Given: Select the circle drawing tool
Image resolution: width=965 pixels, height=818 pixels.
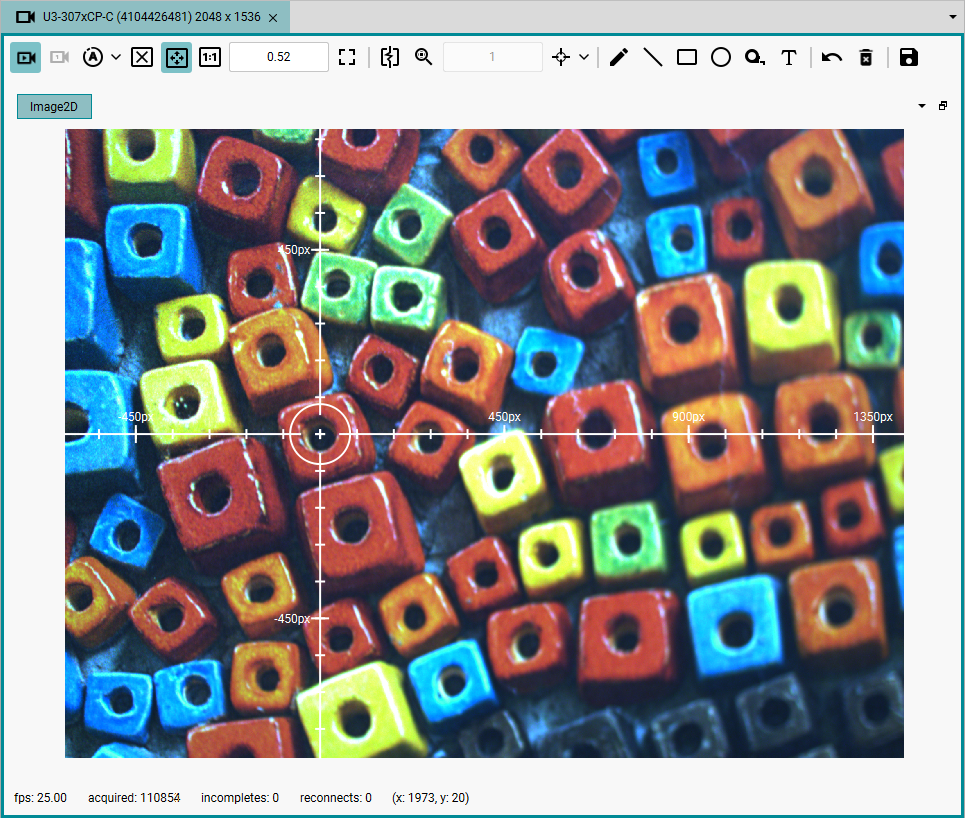Looking at the screenshot, I should [721, 57].
